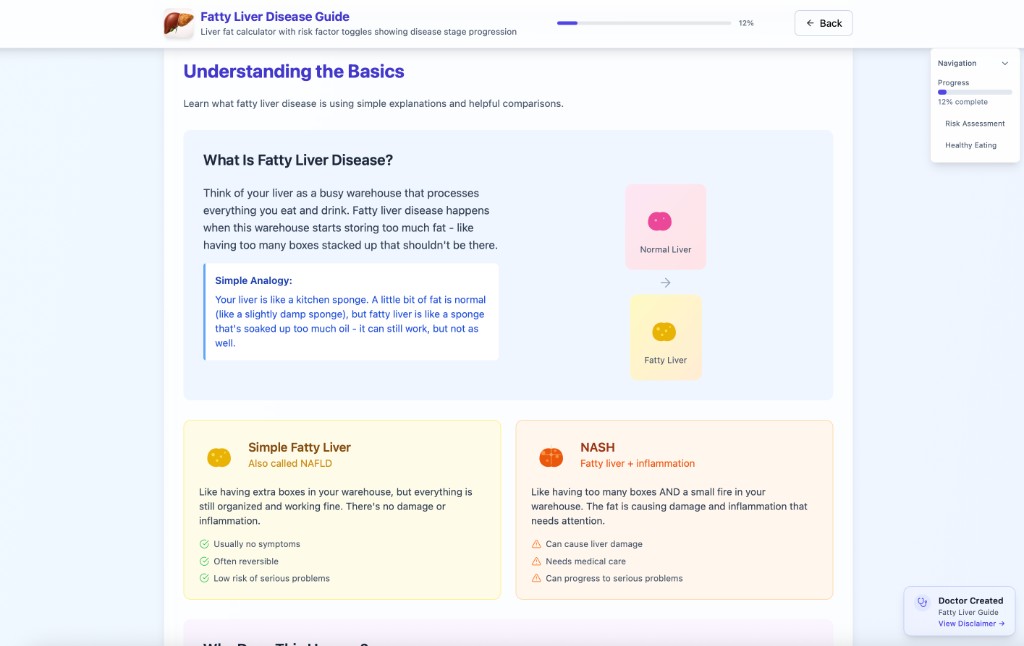Click the red NASH liver icon

551,455
